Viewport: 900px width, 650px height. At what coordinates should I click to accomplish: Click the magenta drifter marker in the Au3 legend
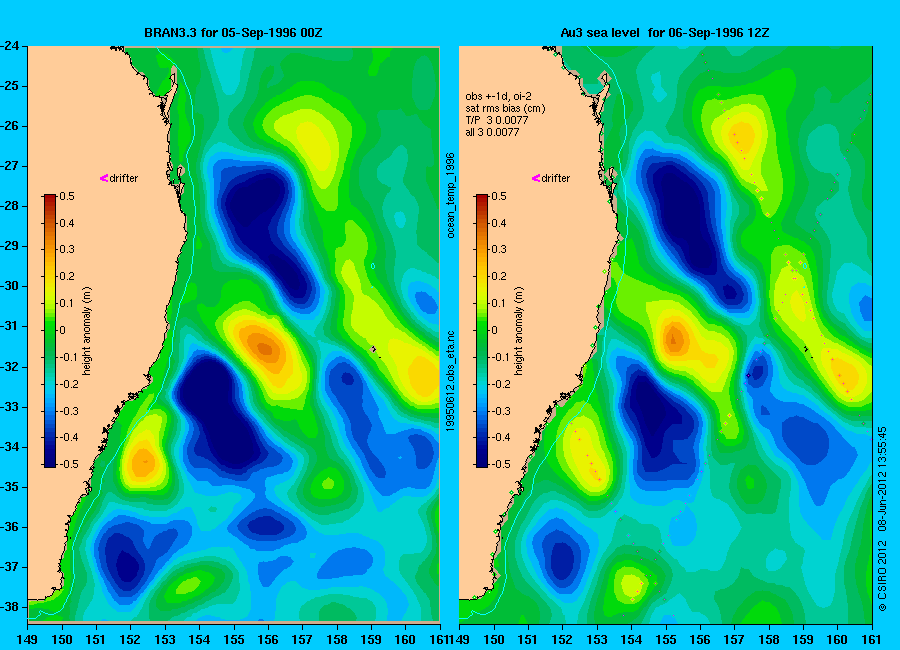coord(536,178)
